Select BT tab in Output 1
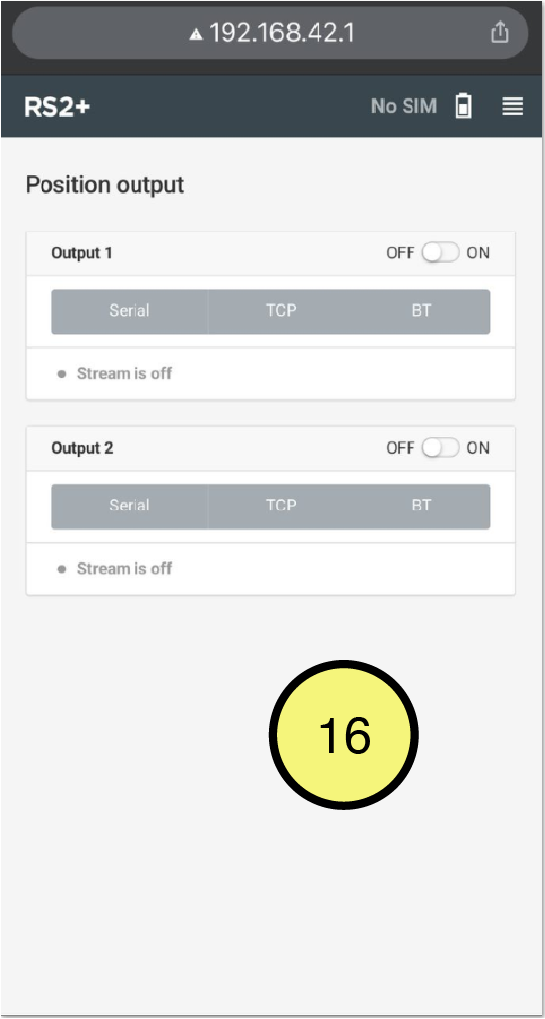This screenshot has width=545, height=1019. (422, 311)
